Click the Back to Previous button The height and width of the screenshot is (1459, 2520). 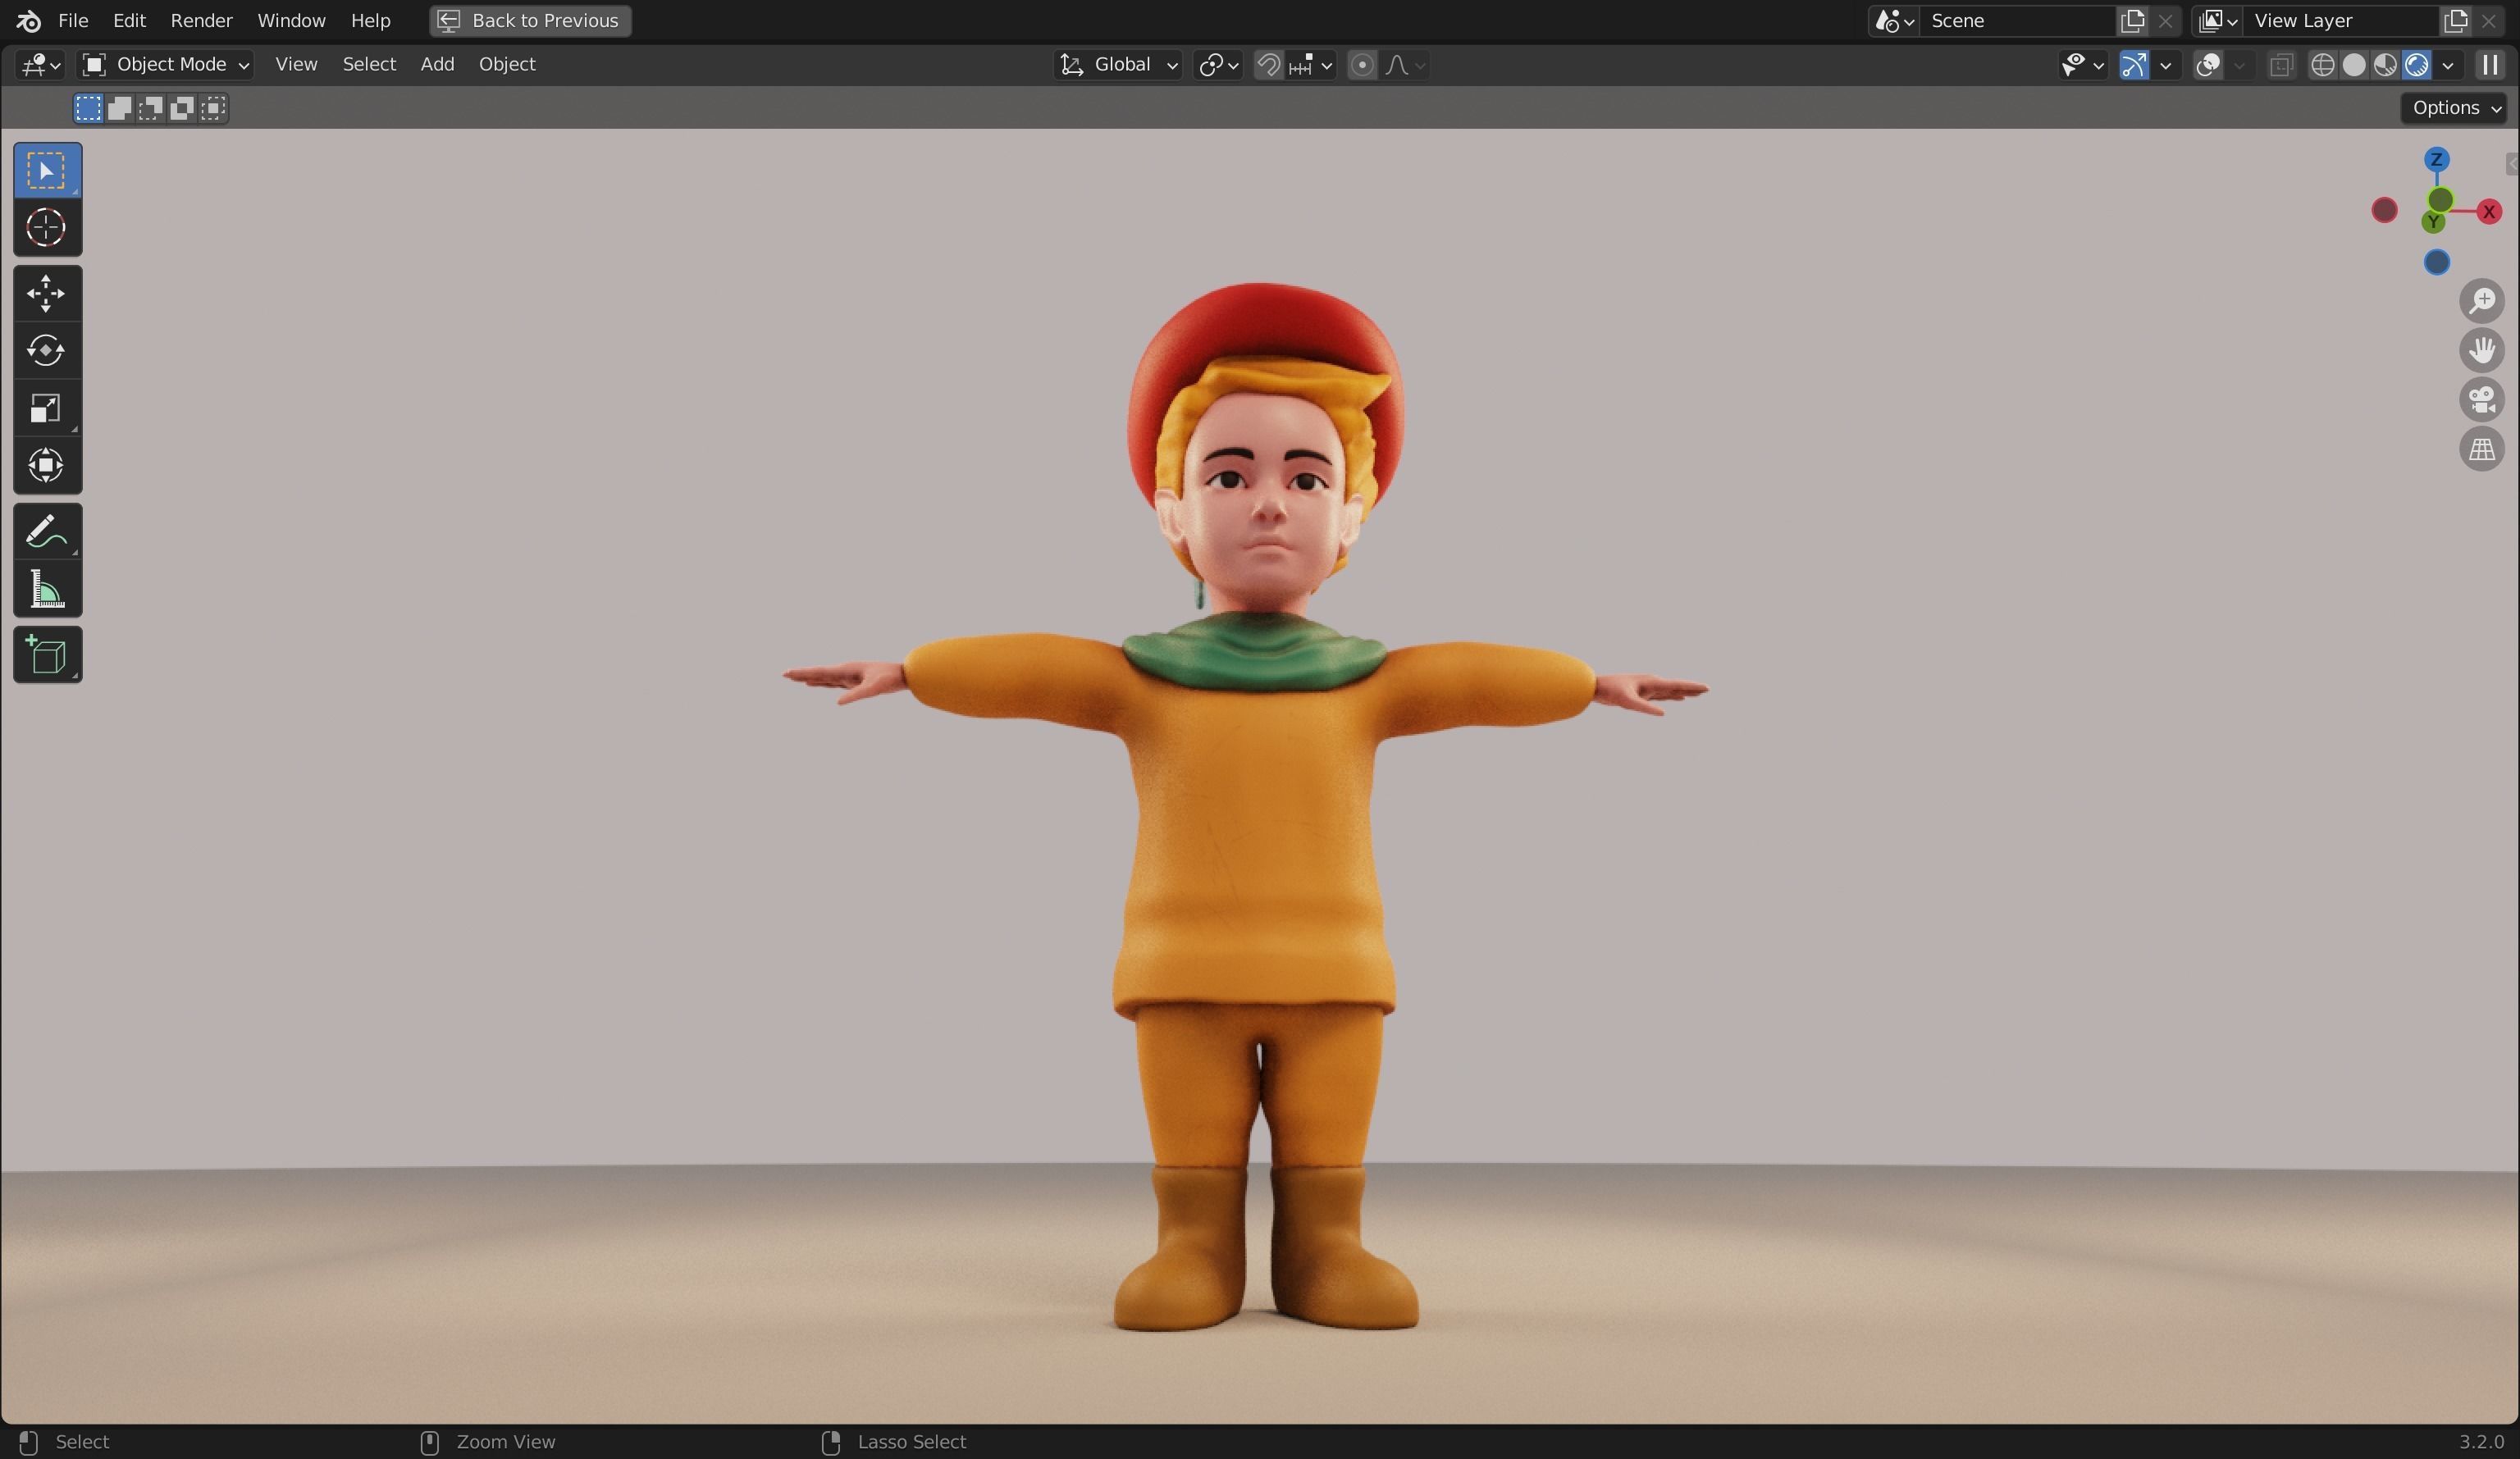click(530, 20)
